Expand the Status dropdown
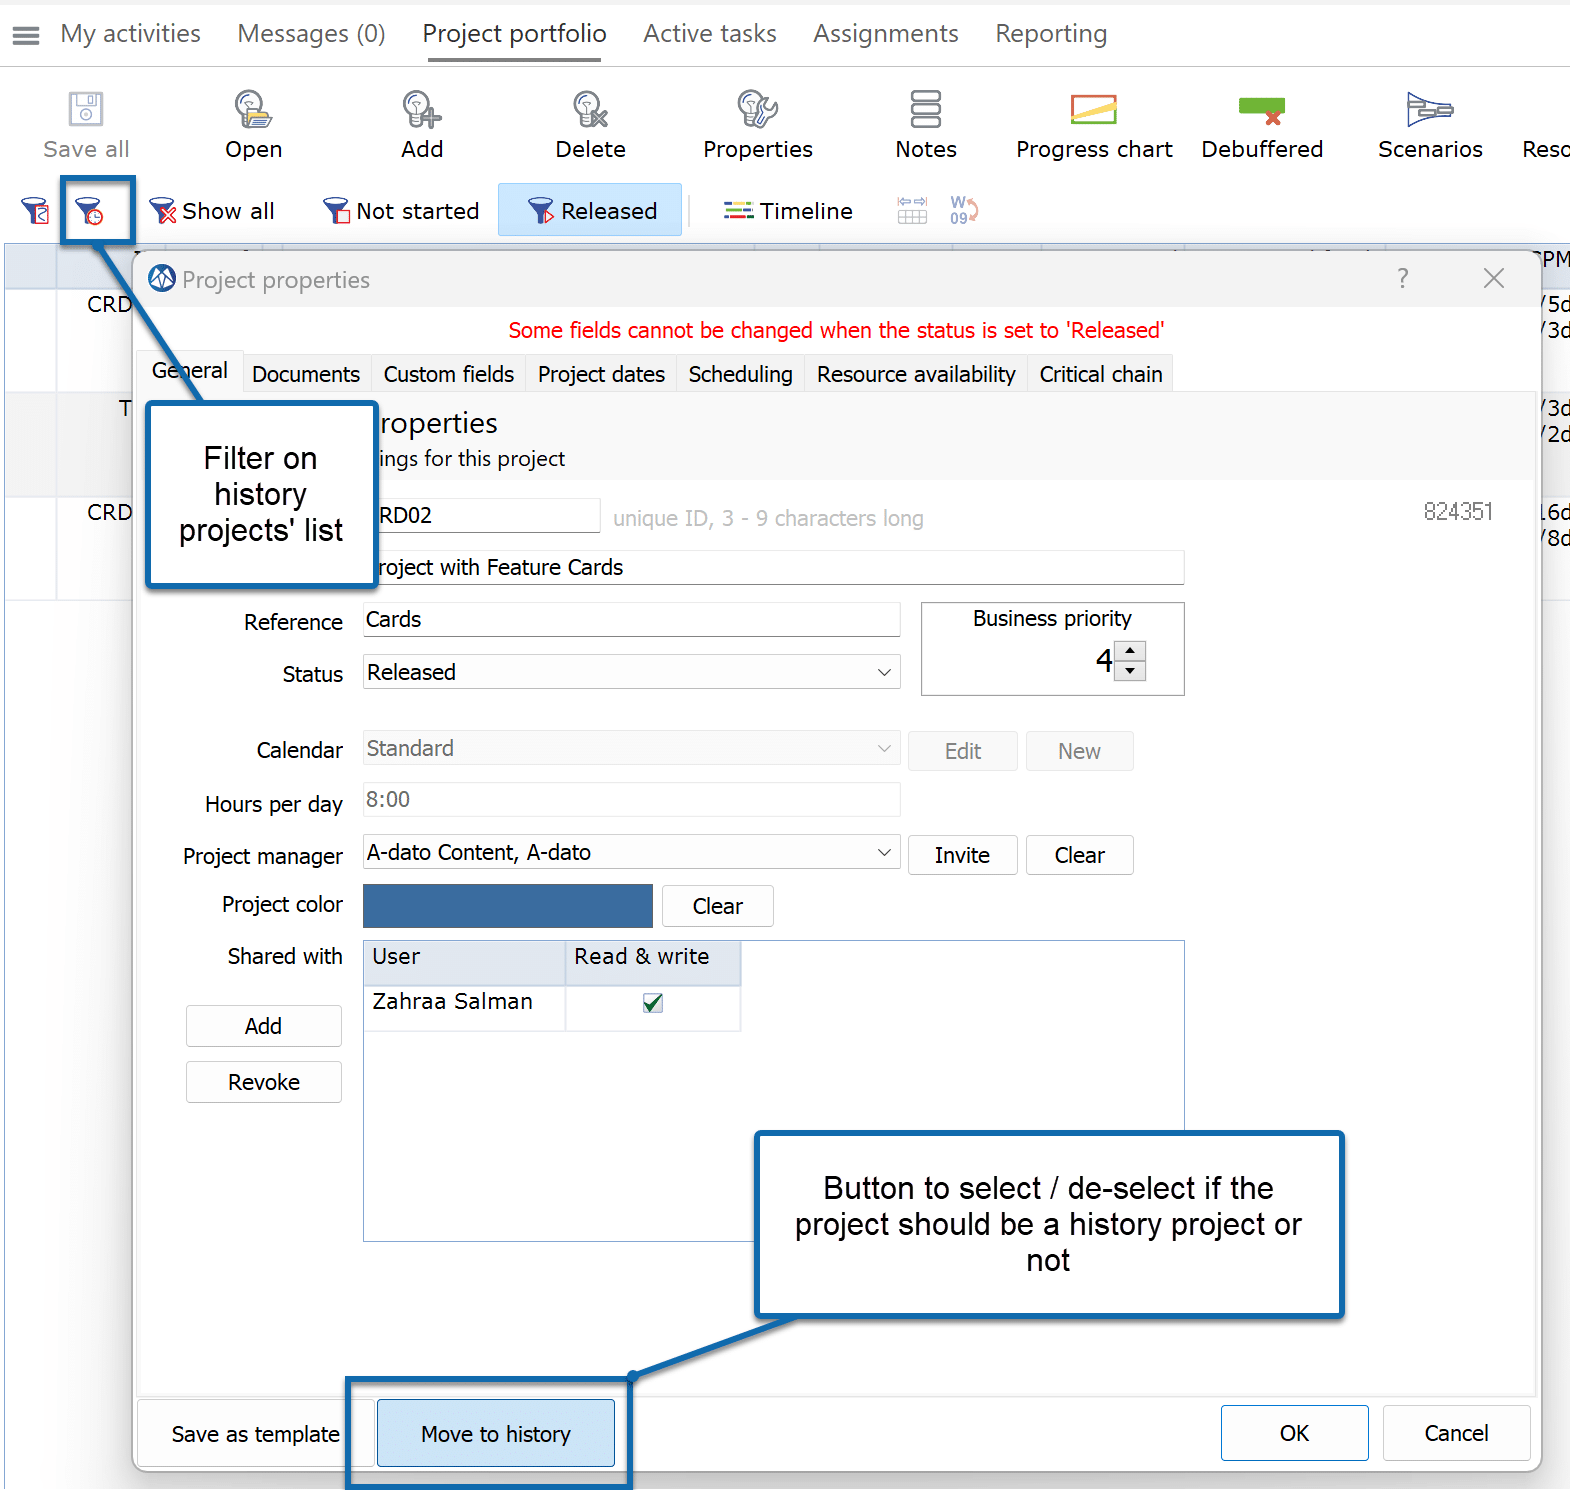1570x1490 pixels. [884, 672]
